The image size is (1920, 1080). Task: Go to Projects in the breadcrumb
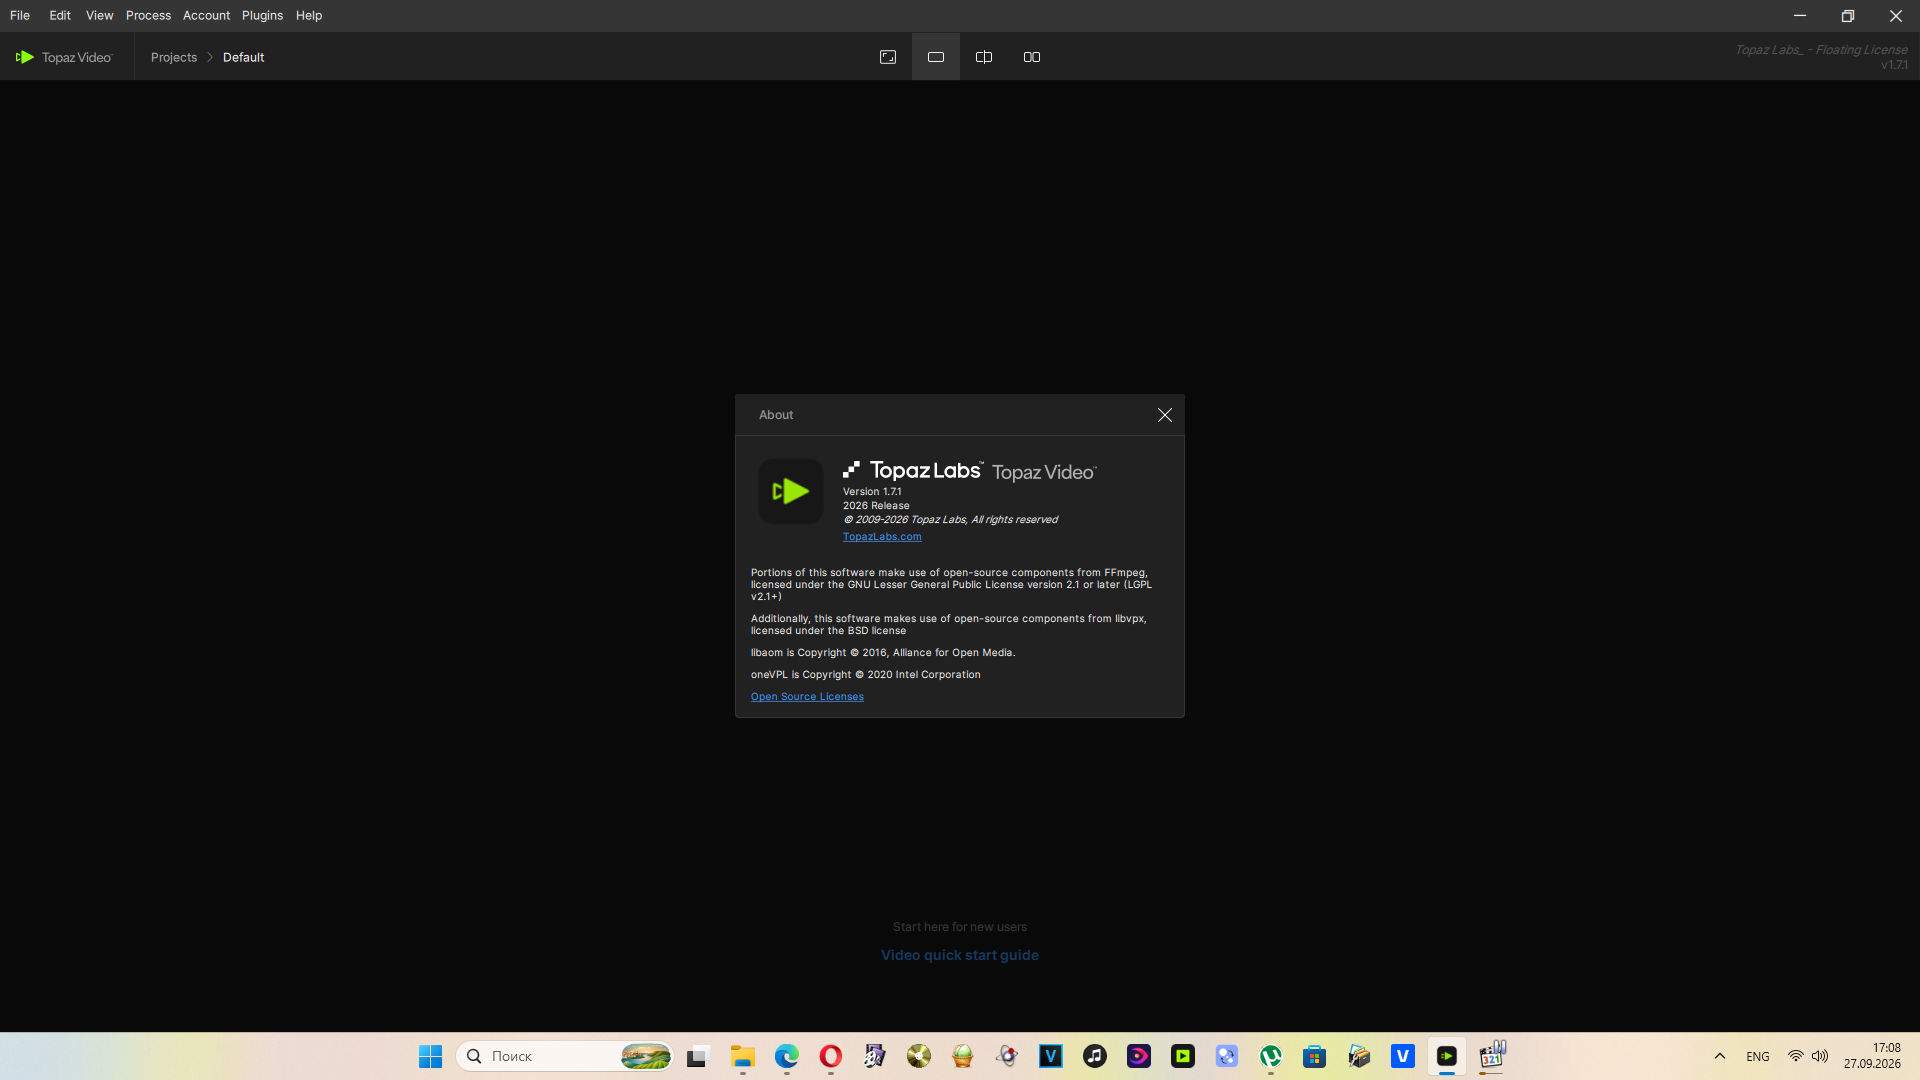(x=174, y=57)
